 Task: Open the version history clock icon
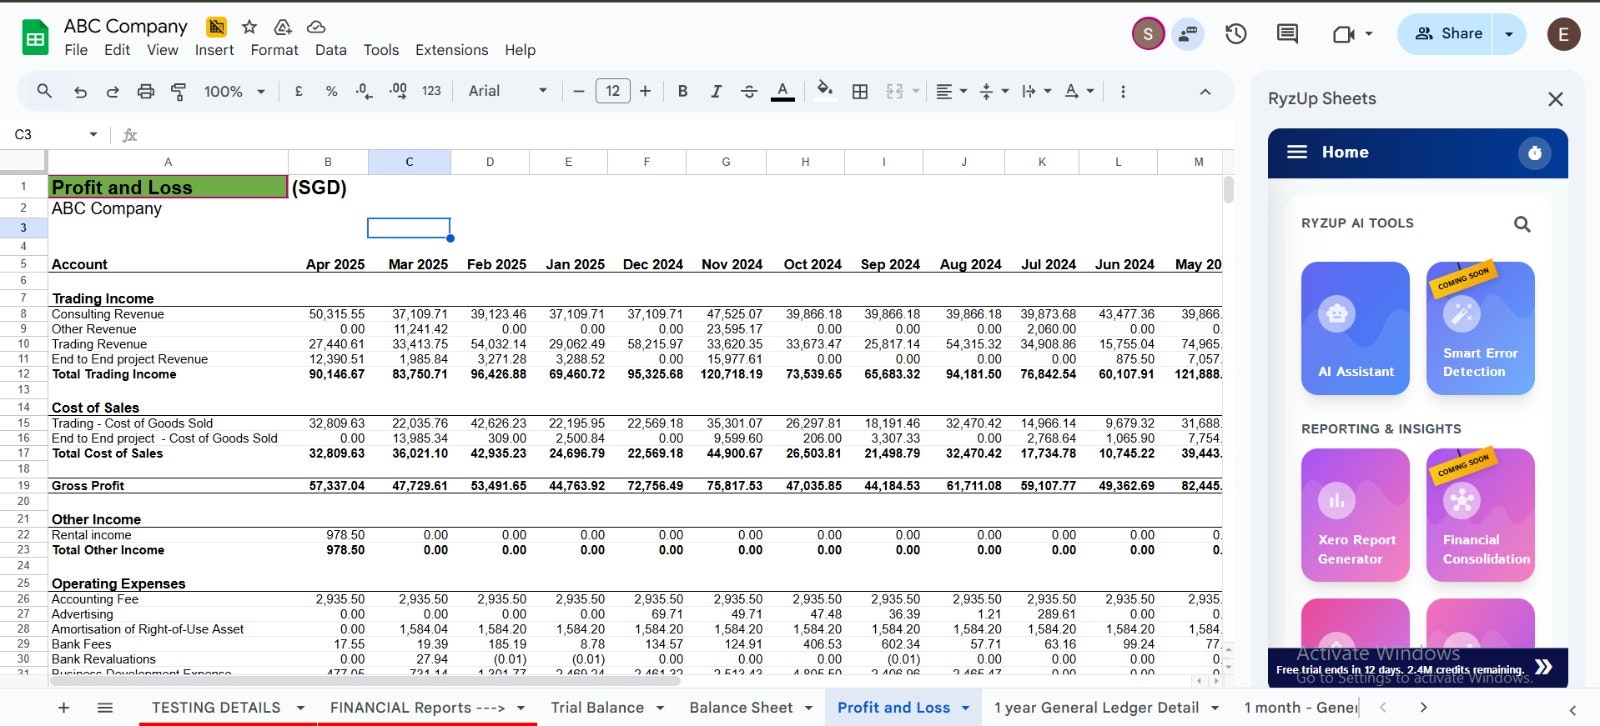click(x=1236, y=34)
